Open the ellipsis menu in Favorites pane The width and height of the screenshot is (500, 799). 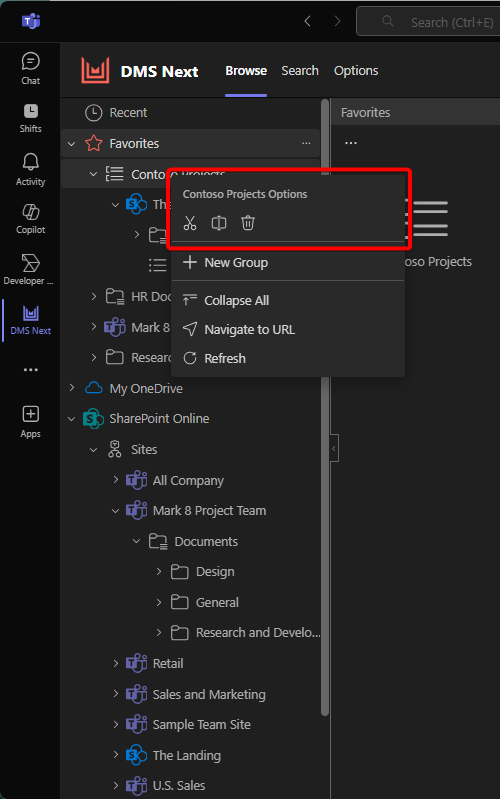tap(351, 143)
